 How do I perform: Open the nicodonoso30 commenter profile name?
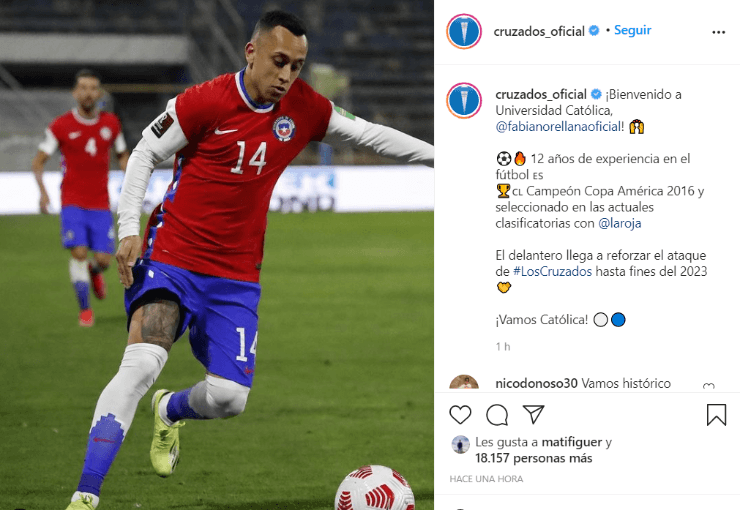pos(536,383)
